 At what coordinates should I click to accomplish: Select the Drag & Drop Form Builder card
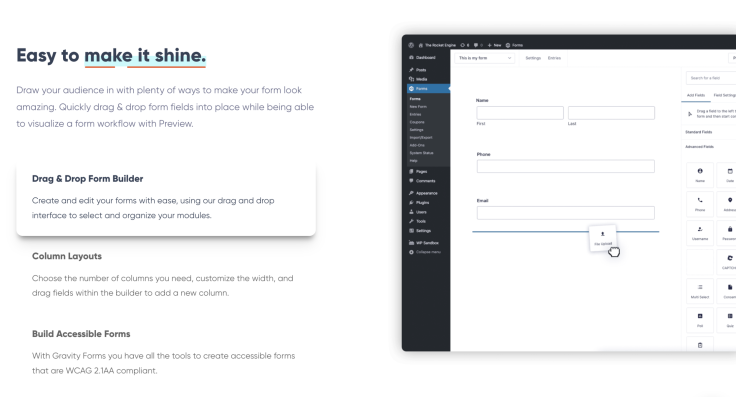[166, 199]
